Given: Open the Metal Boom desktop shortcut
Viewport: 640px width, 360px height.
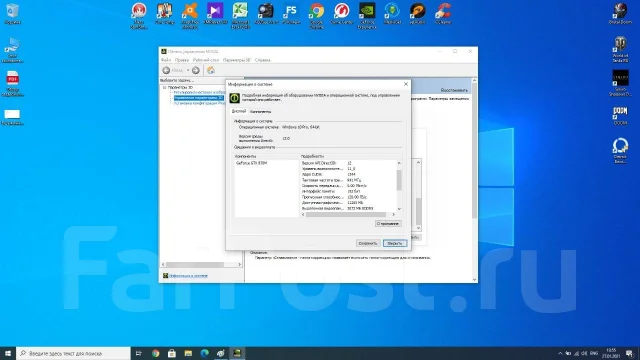Looking at the screenshot, I should (620, 13).
